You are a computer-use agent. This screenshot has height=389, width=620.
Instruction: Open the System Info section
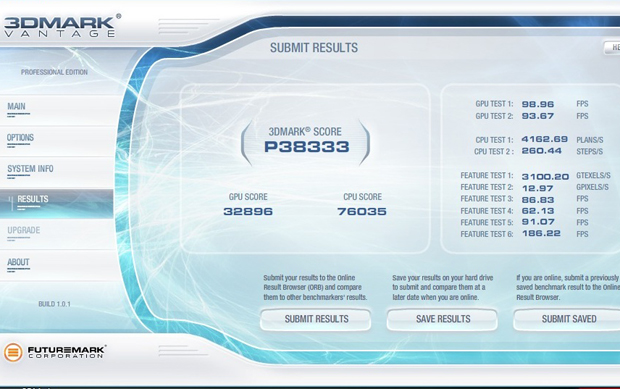30,169
